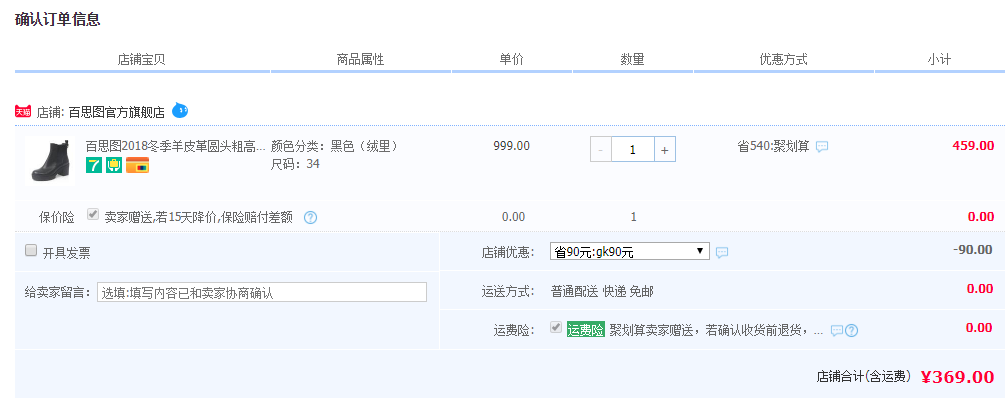Click 店铺合计(含运费) label
The height and width of the screenshot is (398, 1006).
point(864,376)
